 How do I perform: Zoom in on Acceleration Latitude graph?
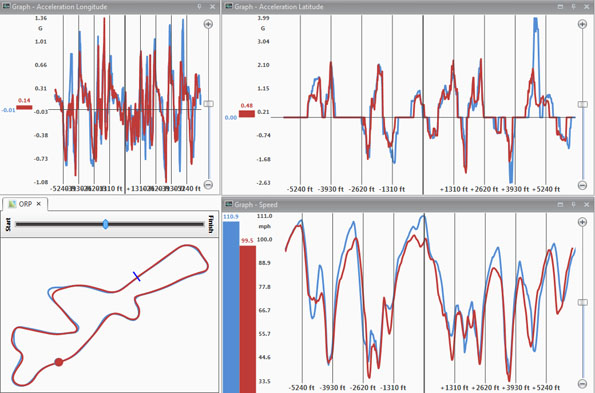(x=582, y=24)
